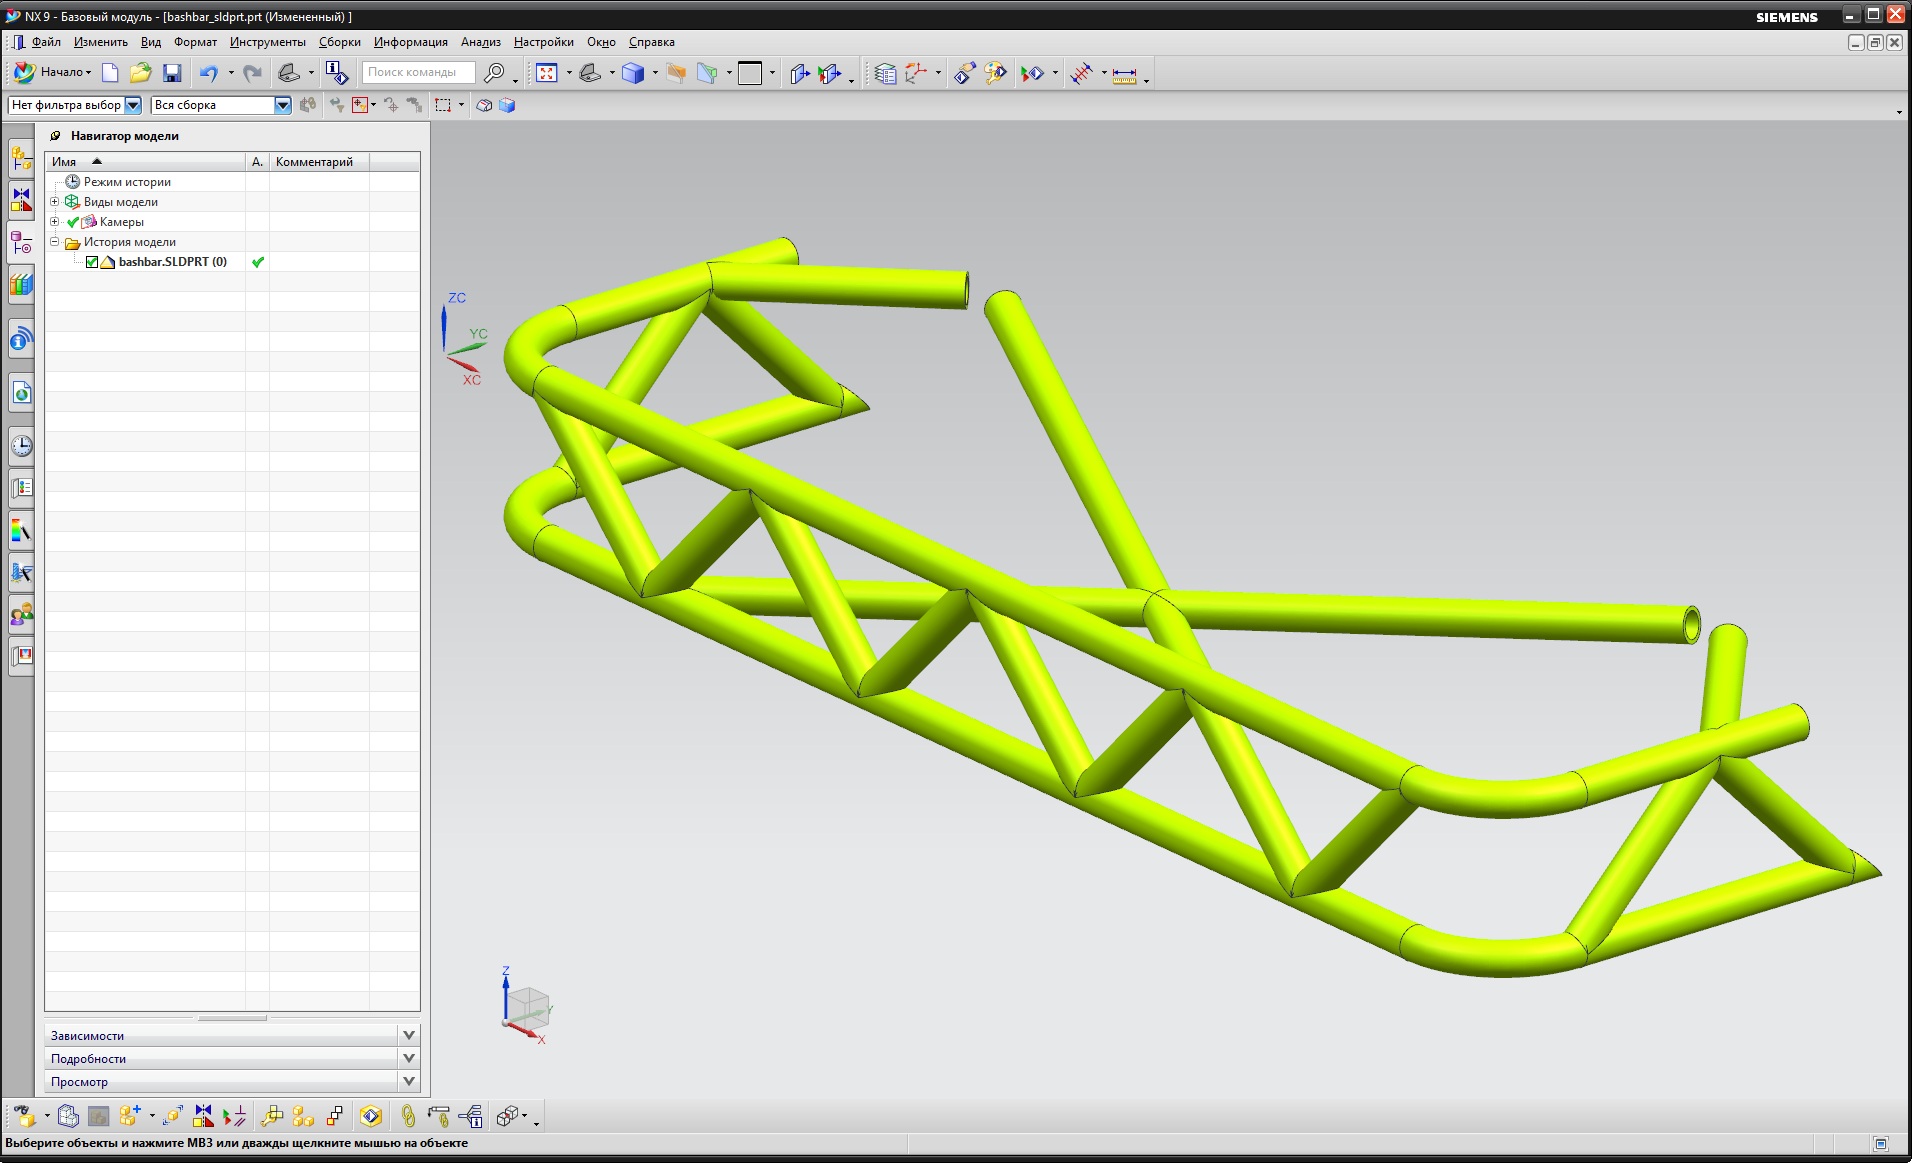The image size is (1912, 1163).
Task: Expand the Камеры tree node
Action: coord(55,222)
